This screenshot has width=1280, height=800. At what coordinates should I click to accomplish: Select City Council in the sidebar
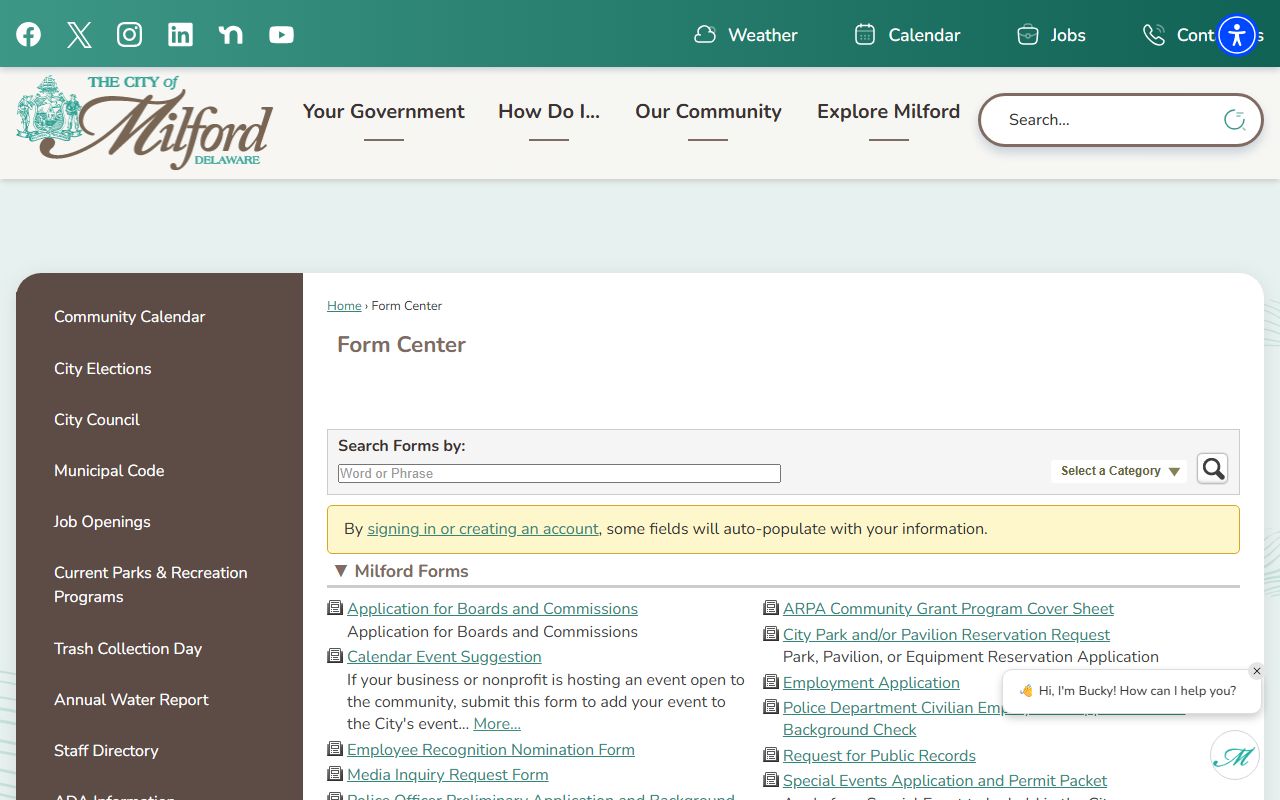coord(97,420)
